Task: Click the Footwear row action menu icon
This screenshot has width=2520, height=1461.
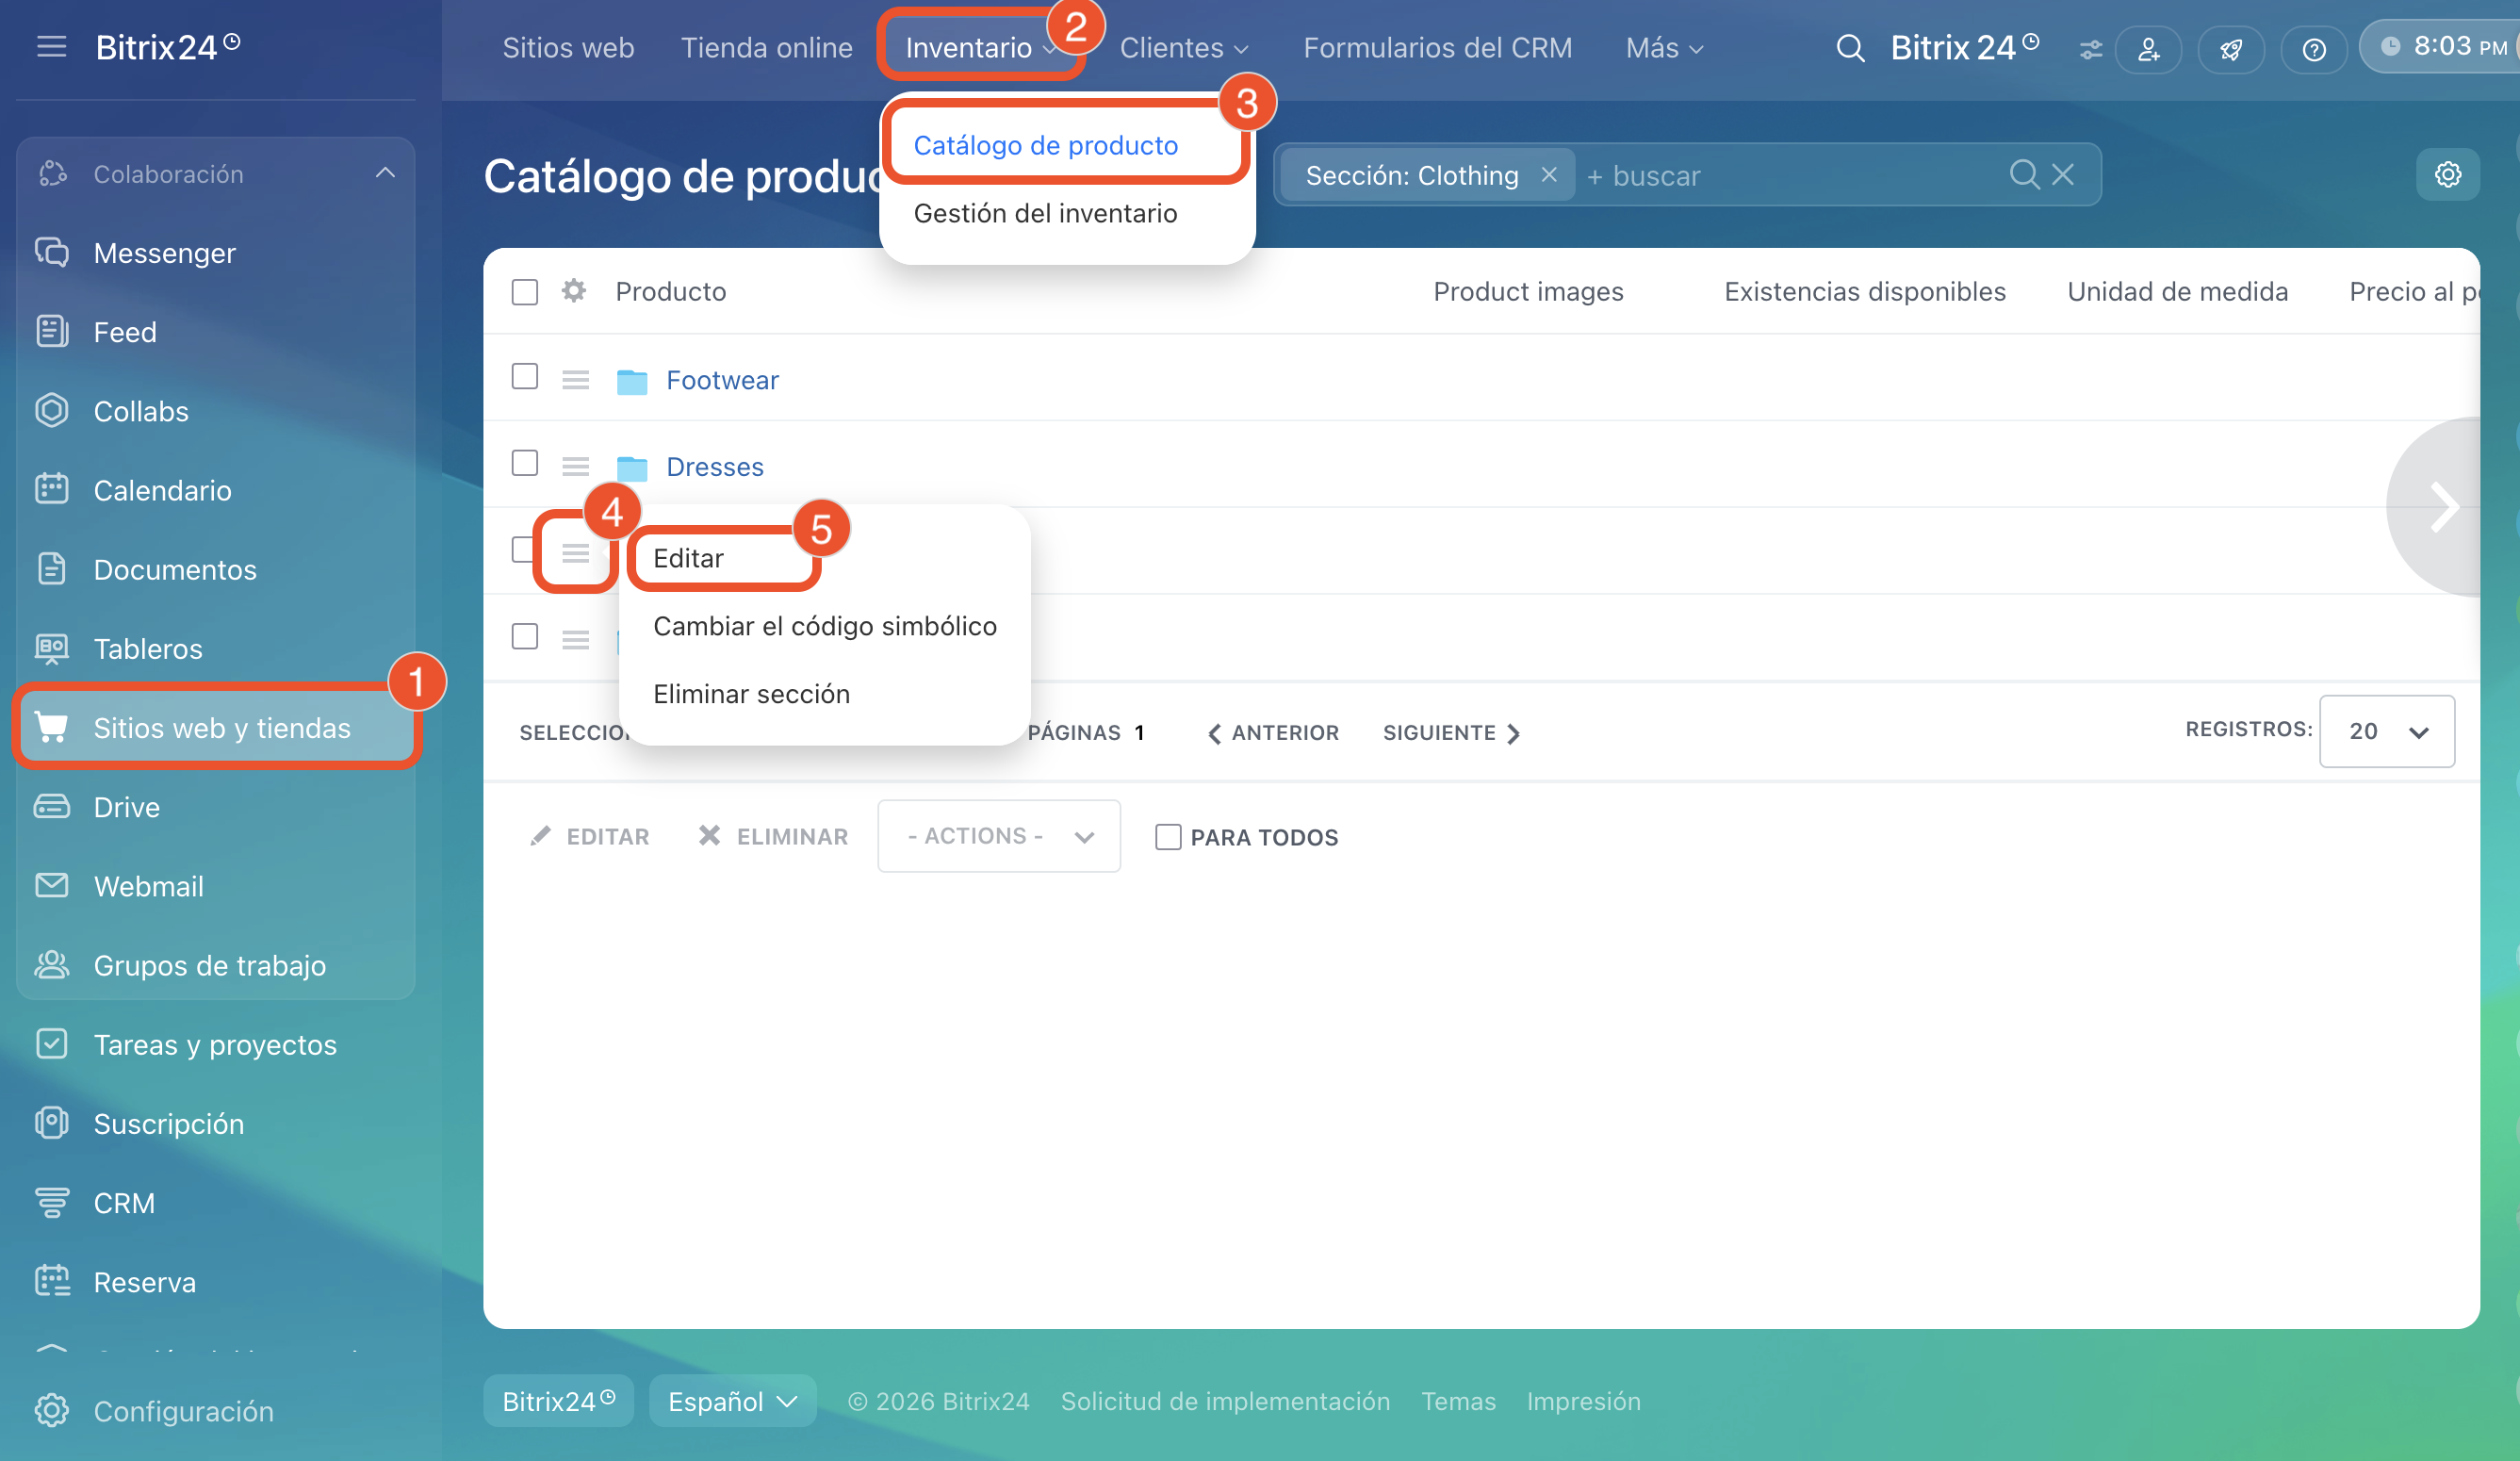Action: tap(575, 380)
